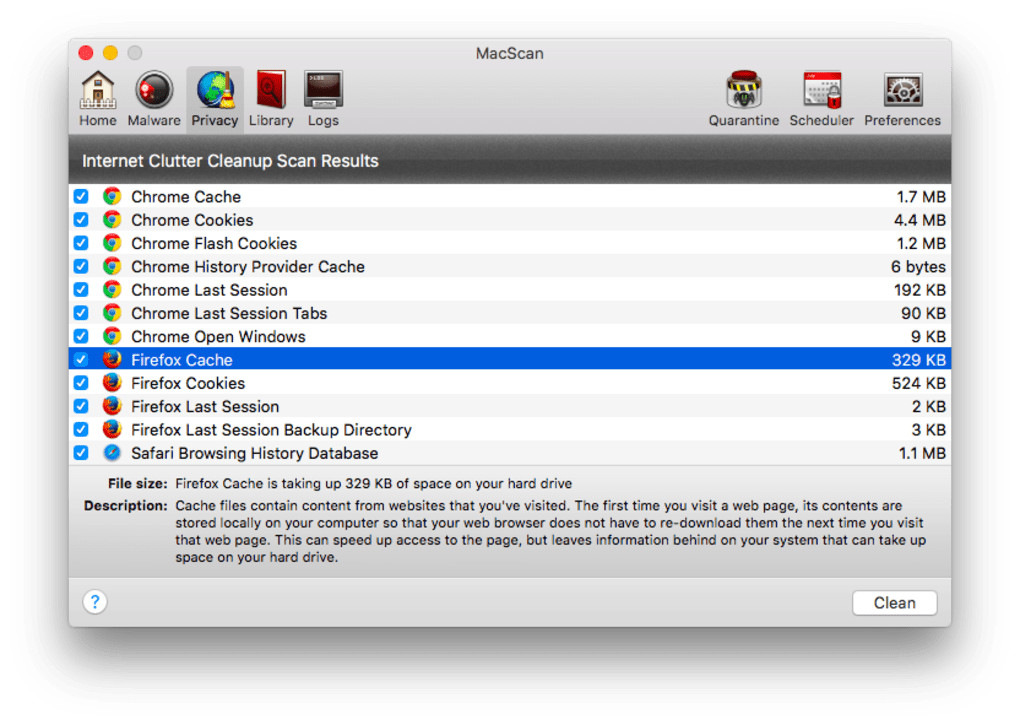Select the Chrome Last Session row label
This screenshot has height=725, width=1020.
(x=209, y=290)
